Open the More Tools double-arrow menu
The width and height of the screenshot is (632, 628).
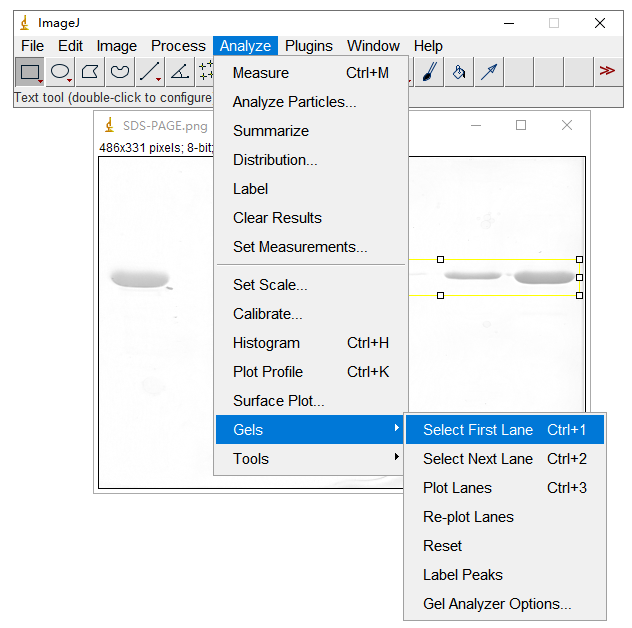607,71
